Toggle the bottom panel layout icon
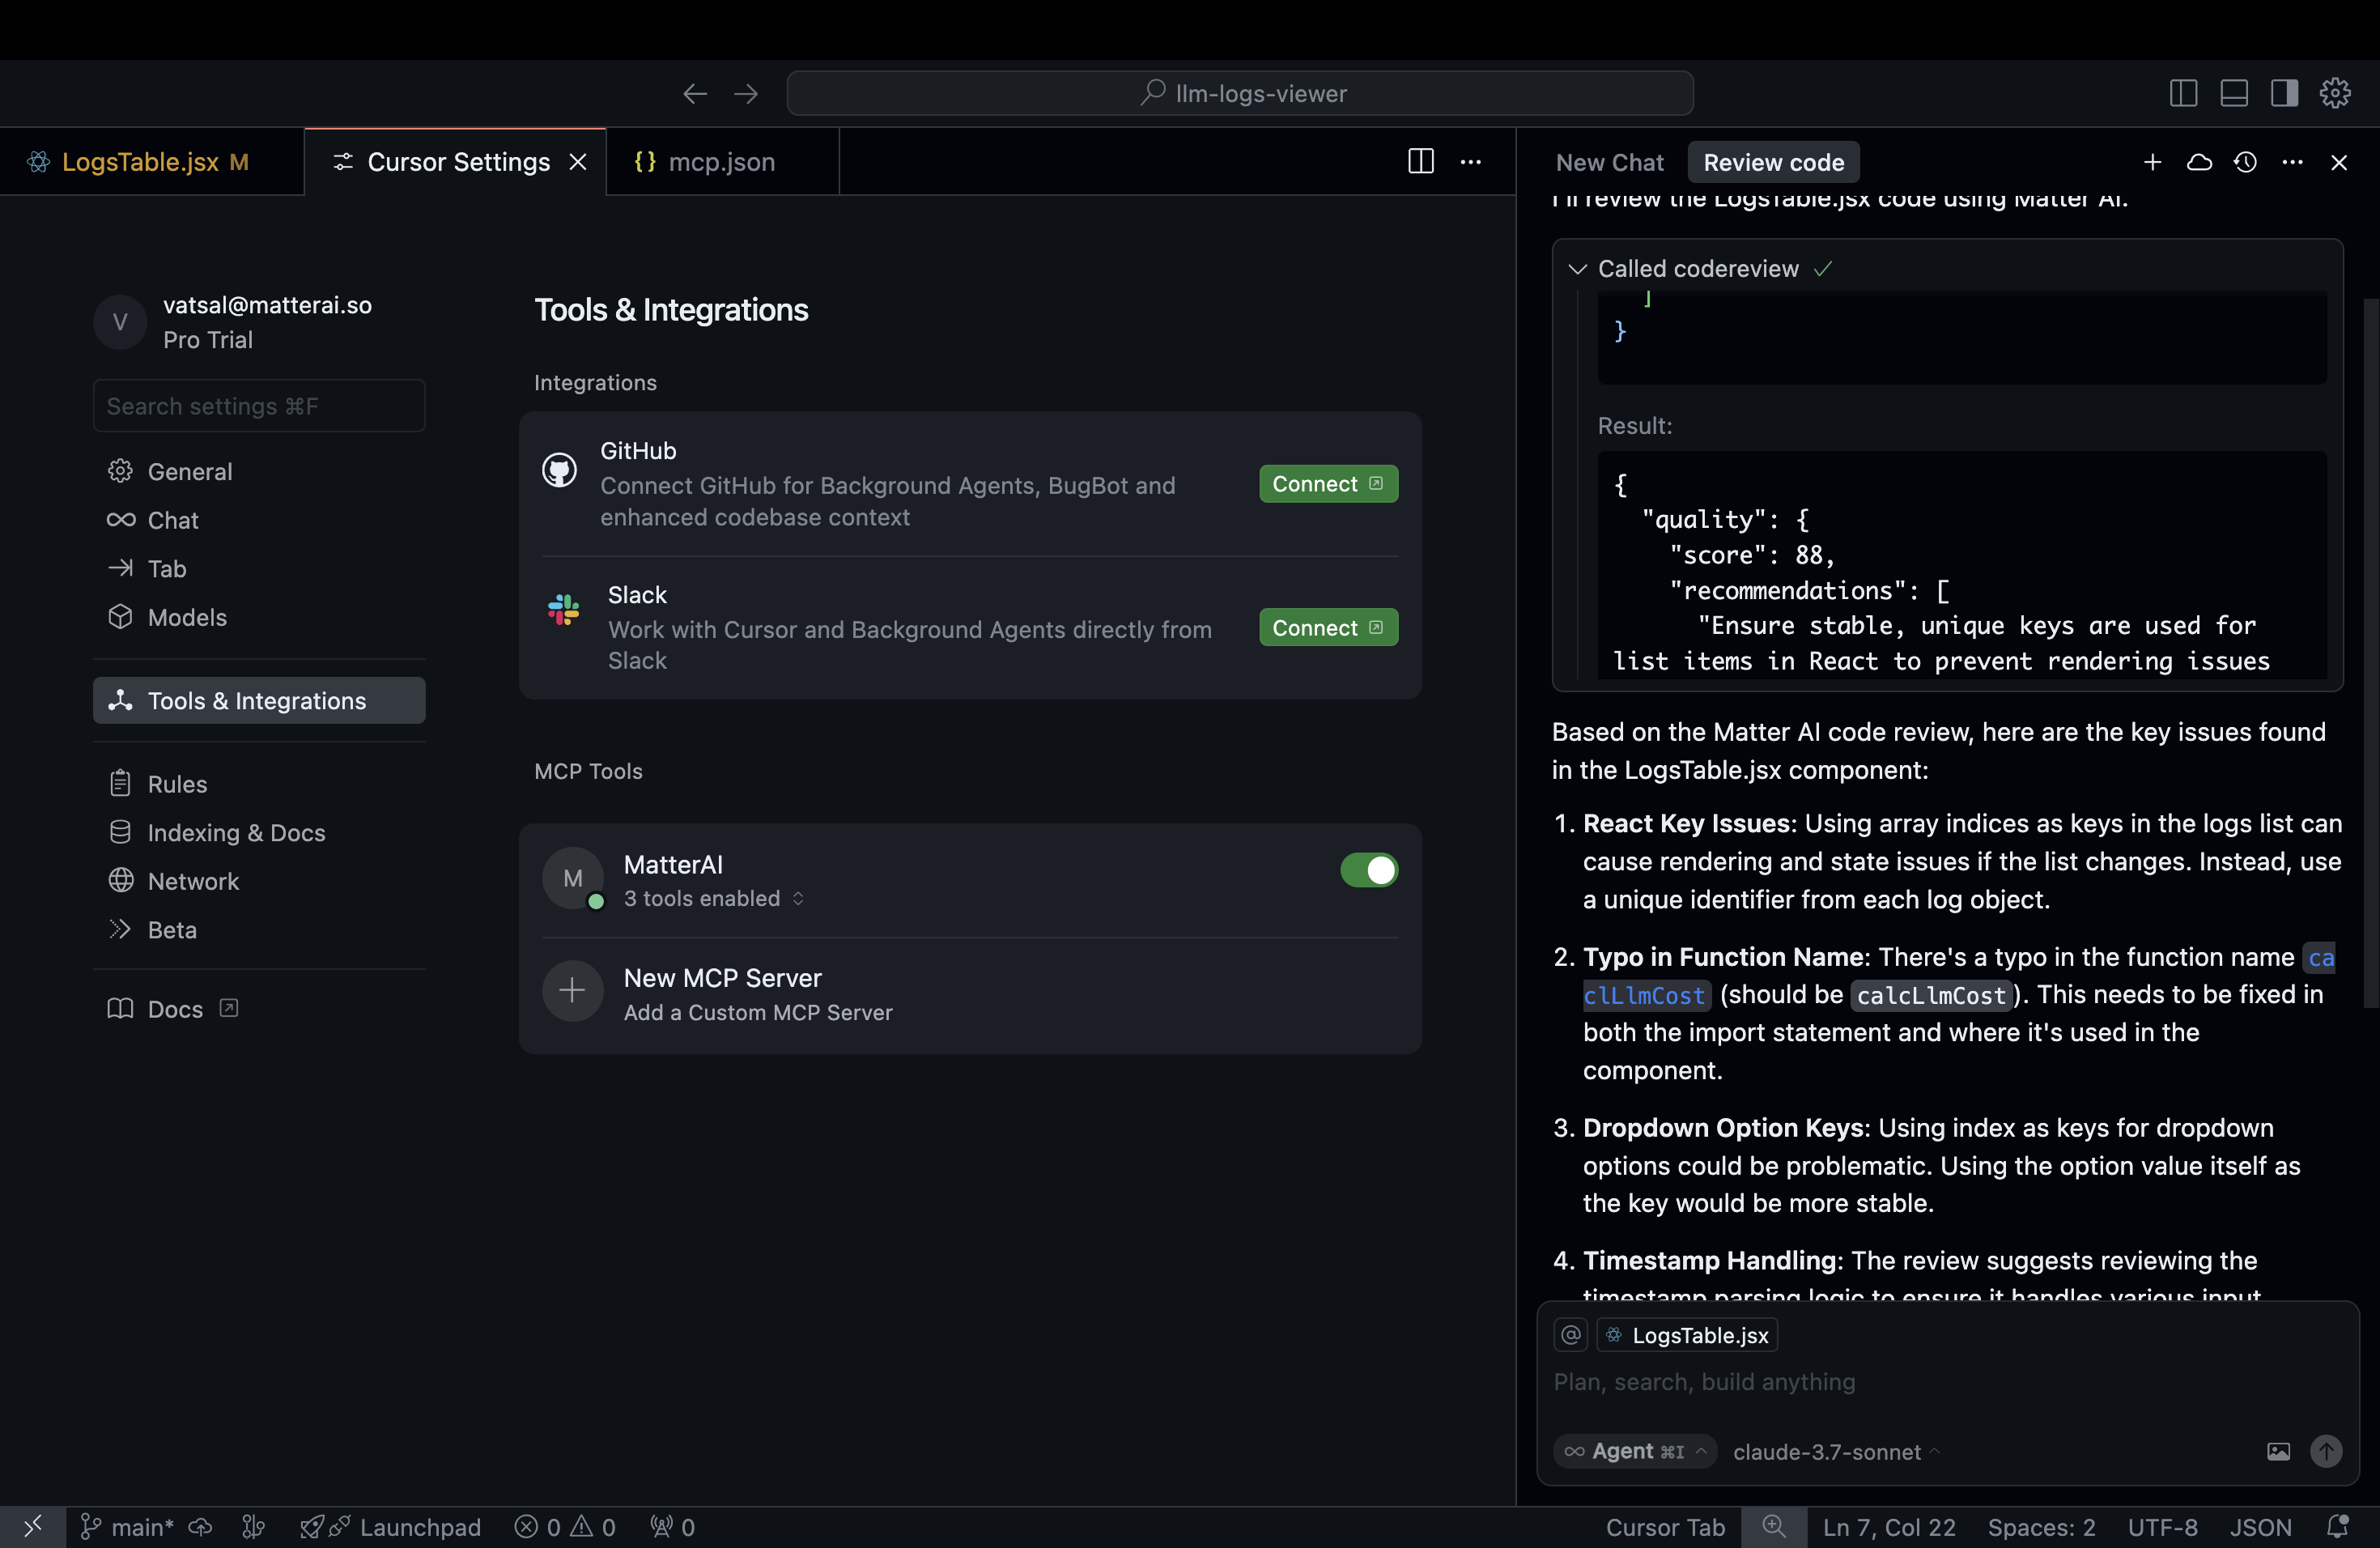 (2234, 93)
